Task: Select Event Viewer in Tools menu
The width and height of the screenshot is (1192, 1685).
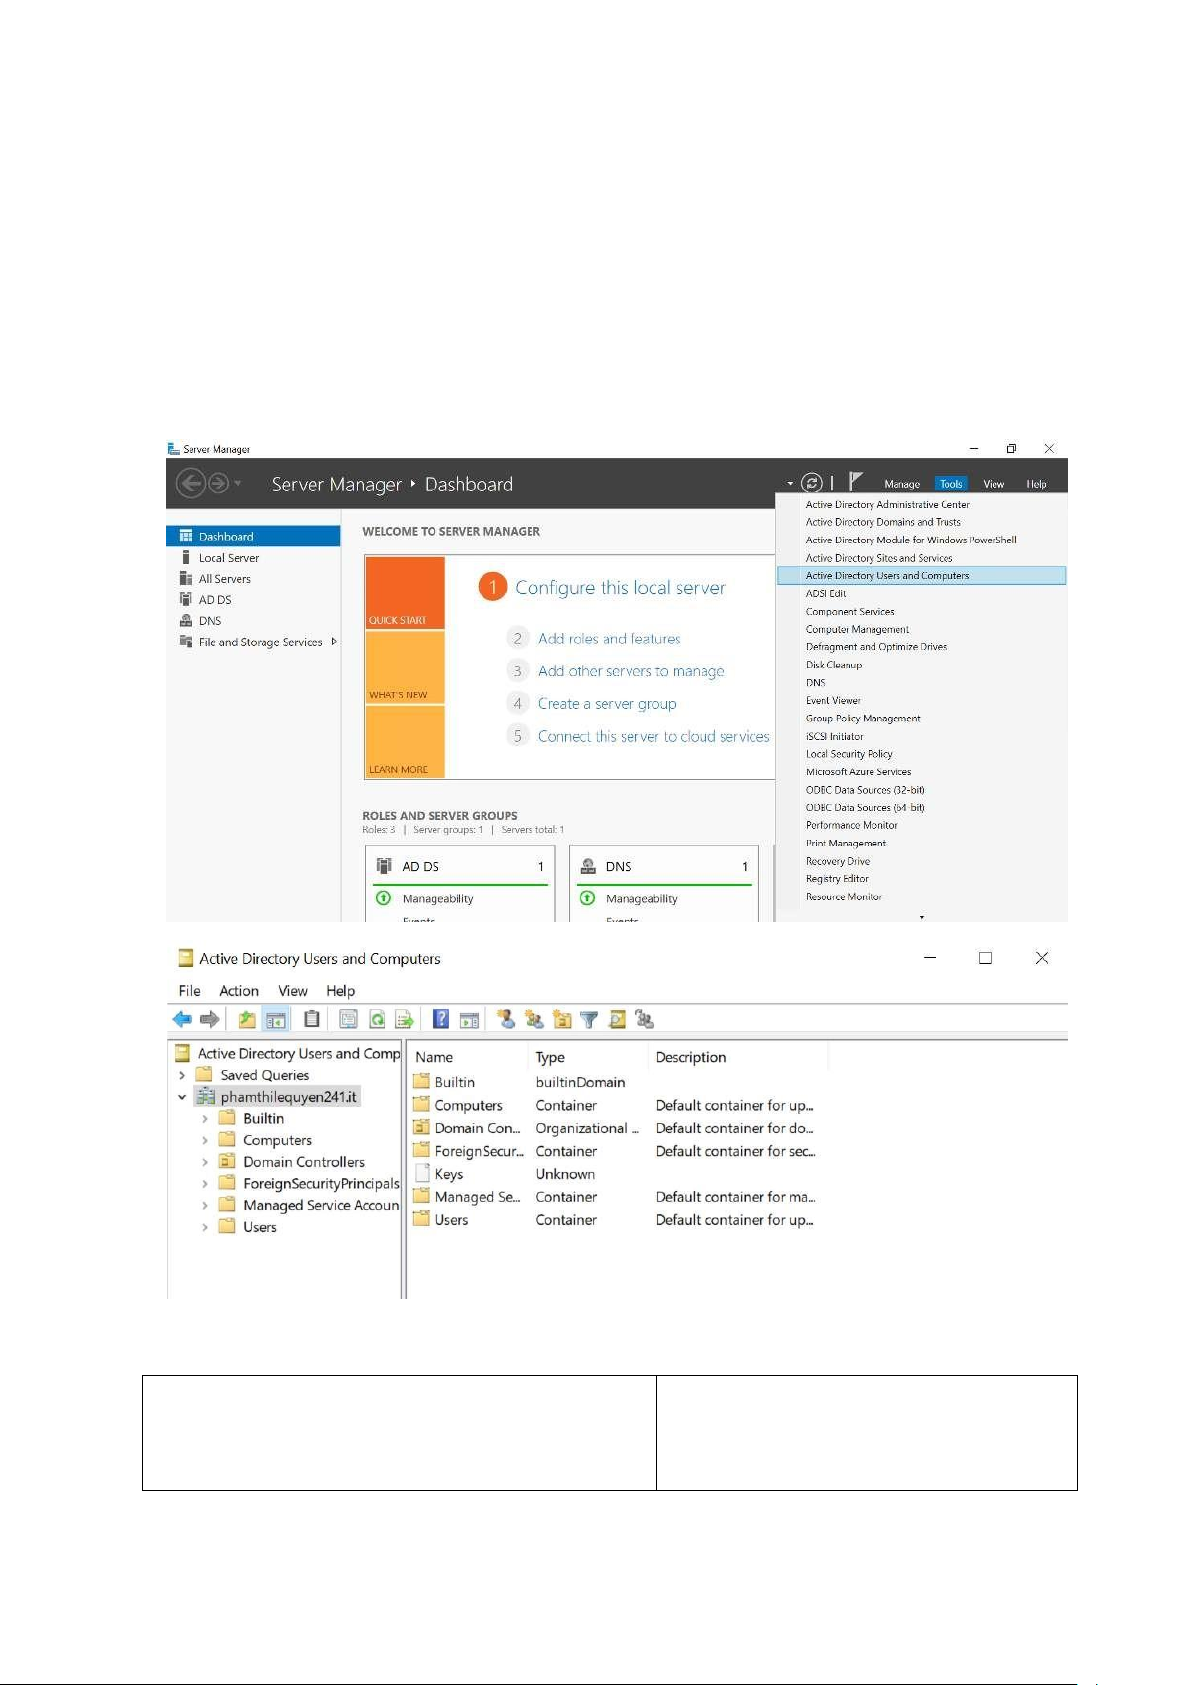Action: (833, 701)
